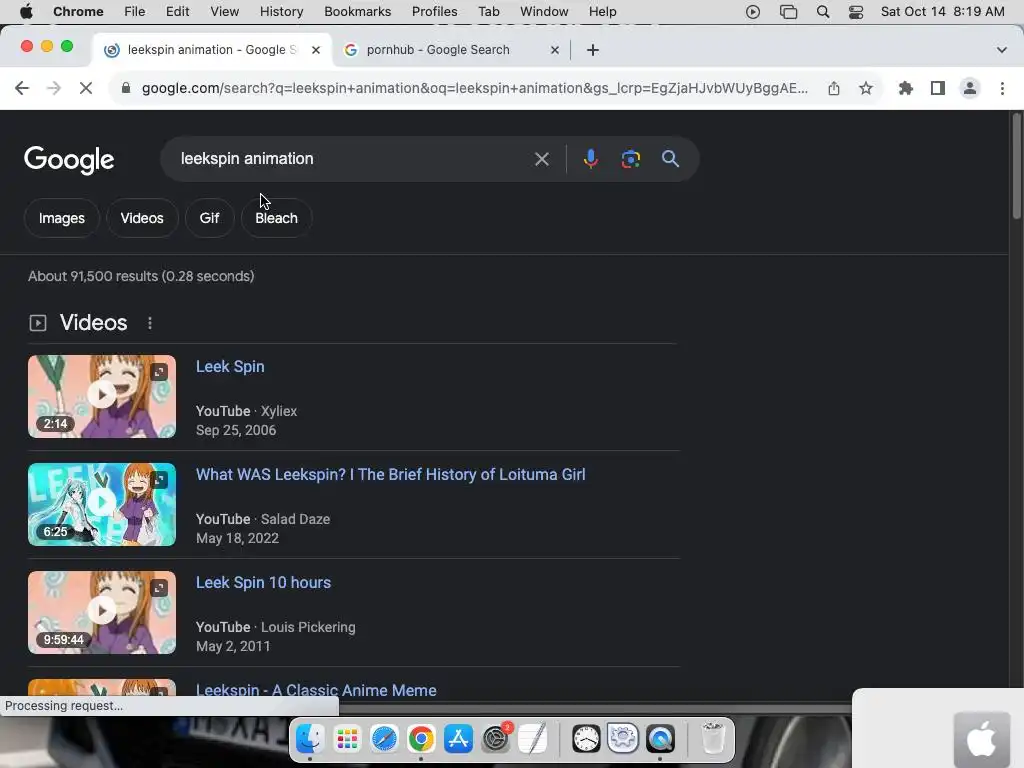Viewport: 1024px width, 768px height.
Task: Stop loading the page
Action: pos(86,88)
